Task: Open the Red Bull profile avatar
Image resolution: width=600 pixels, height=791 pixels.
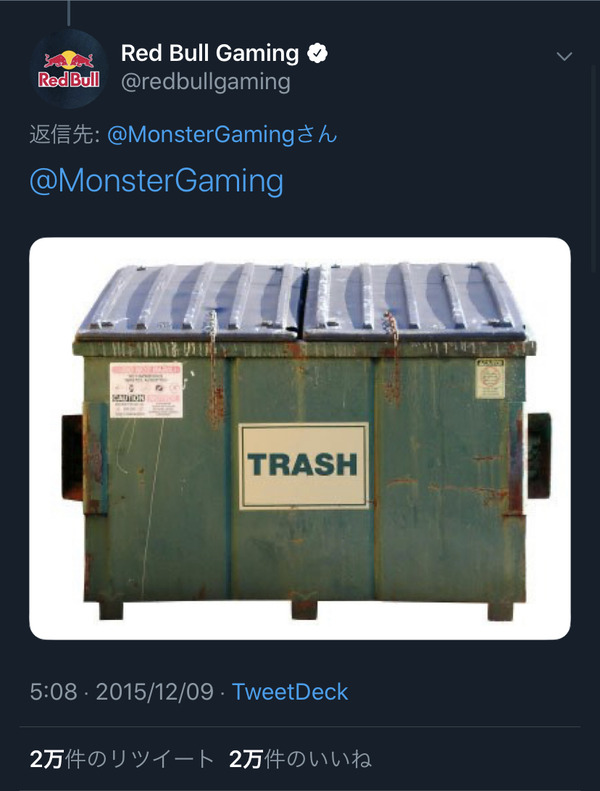Action: point(69,69)
